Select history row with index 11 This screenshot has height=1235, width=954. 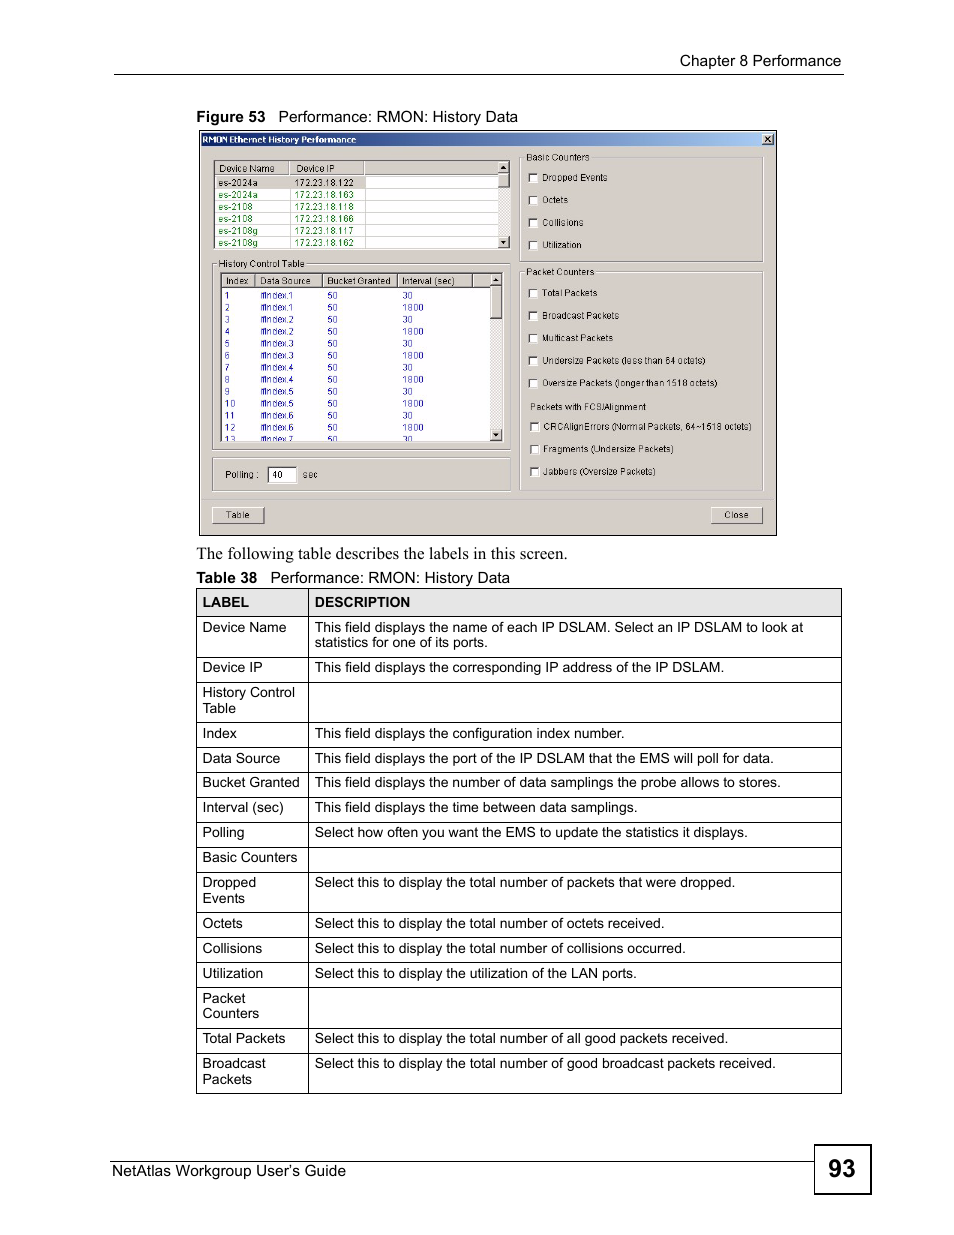click(355, 416)
